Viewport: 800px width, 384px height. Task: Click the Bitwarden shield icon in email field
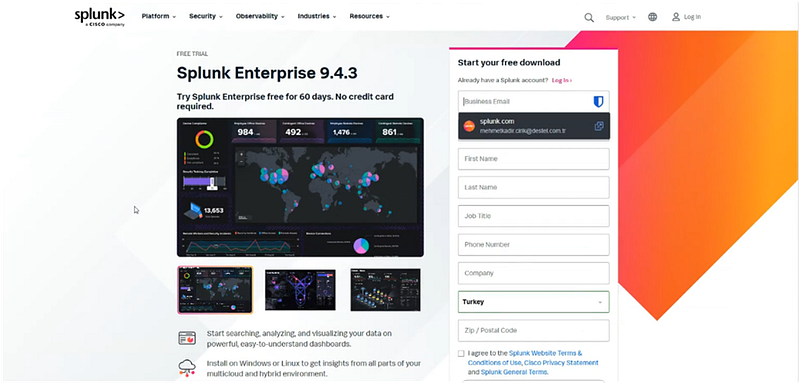tap(598, 101)
